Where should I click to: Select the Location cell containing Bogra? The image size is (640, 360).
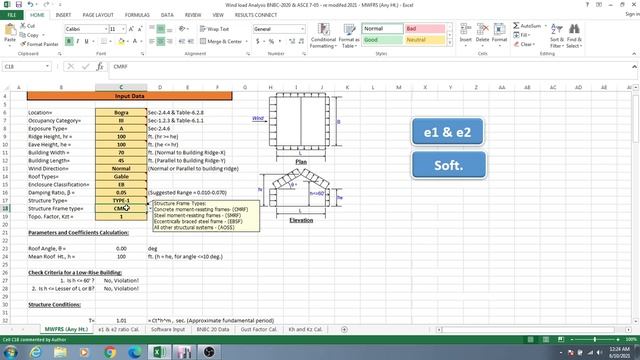pos(121,112)
